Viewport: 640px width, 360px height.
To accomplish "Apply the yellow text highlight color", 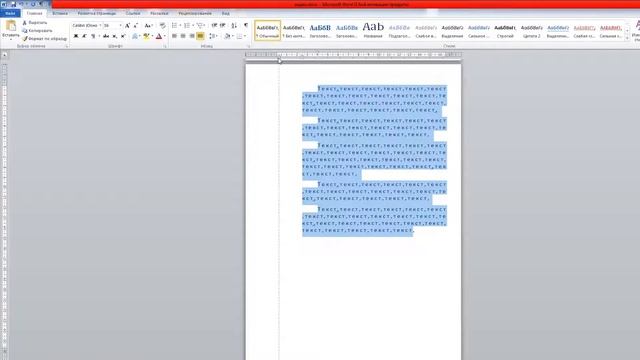I will click(x=146, y=36).
